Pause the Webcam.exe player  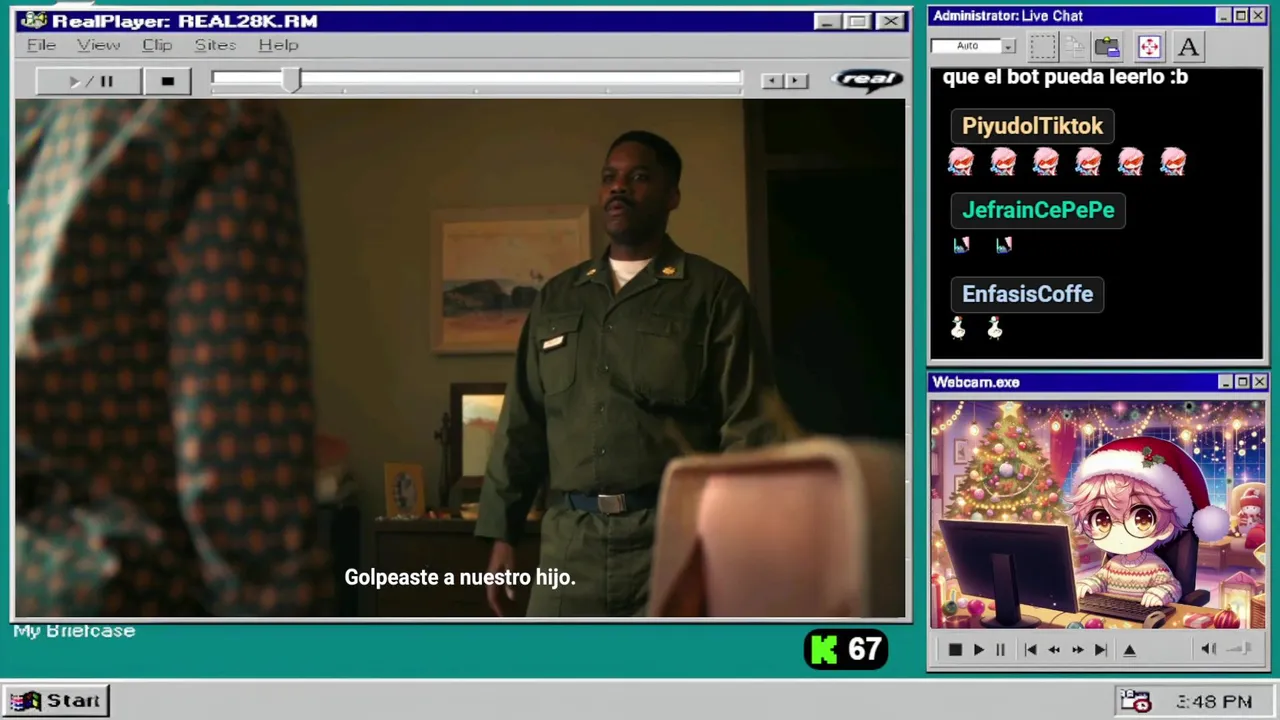(1000, 650)
